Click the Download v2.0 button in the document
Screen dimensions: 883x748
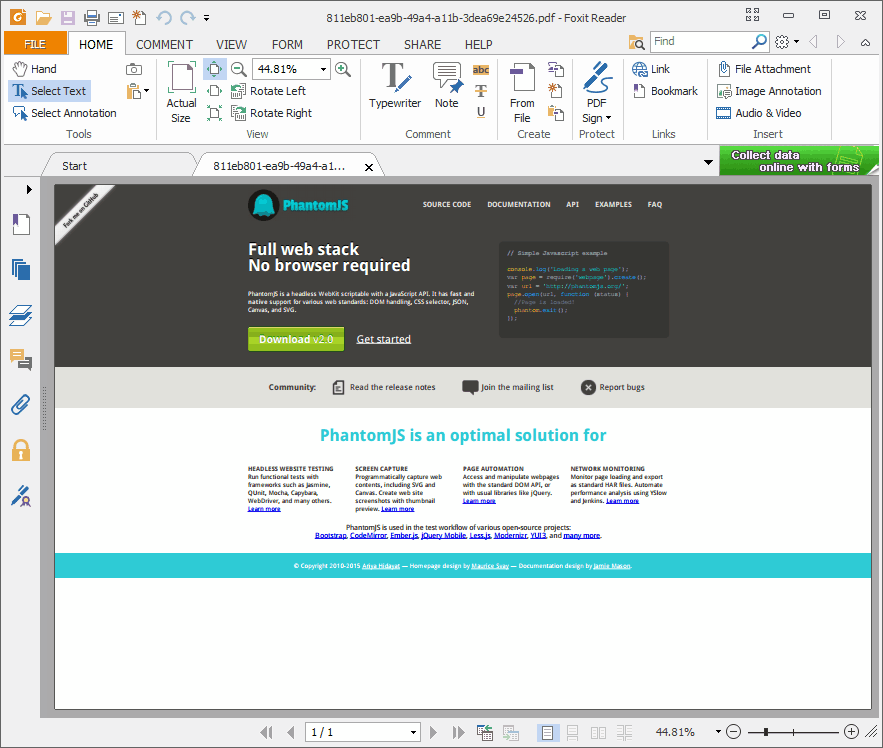pyautogui.click(x=295, y=339)
